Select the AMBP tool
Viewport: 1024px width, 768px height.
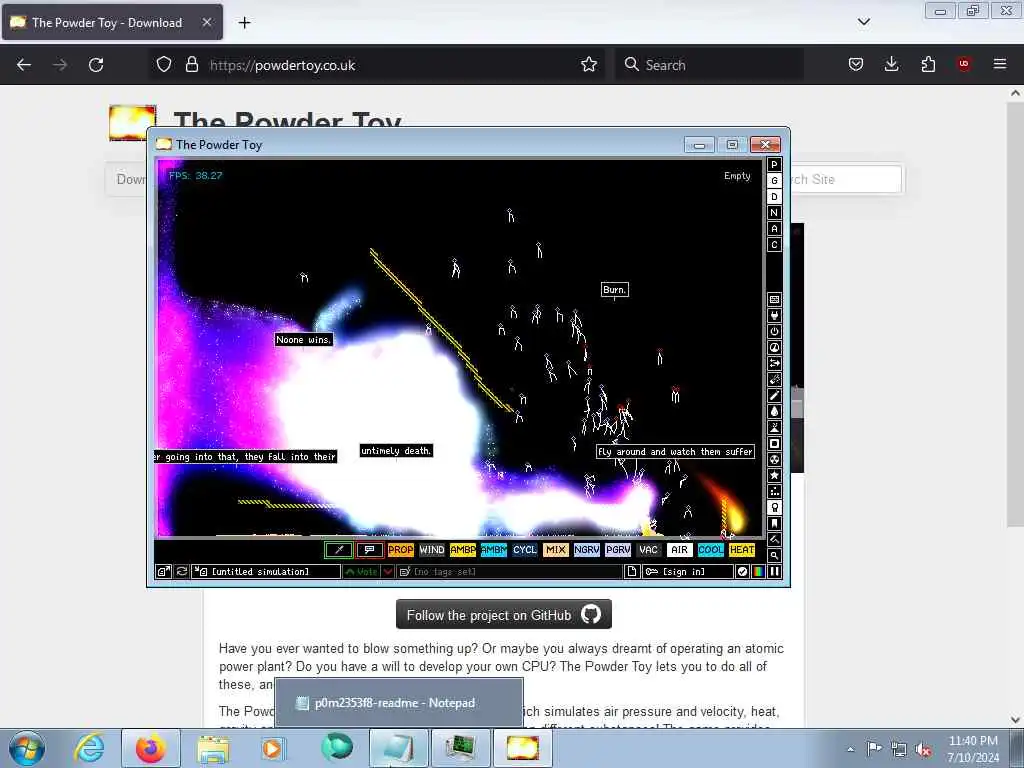pos(462,550)
